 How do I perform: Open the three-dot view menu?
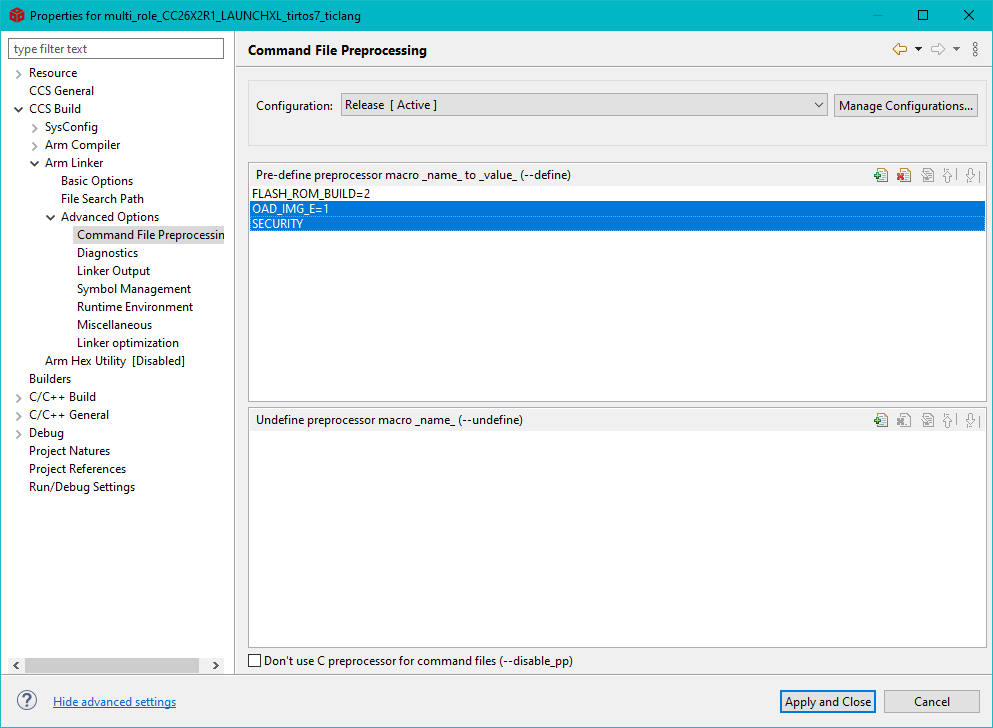pyautogui.click(x=975, y=50)
